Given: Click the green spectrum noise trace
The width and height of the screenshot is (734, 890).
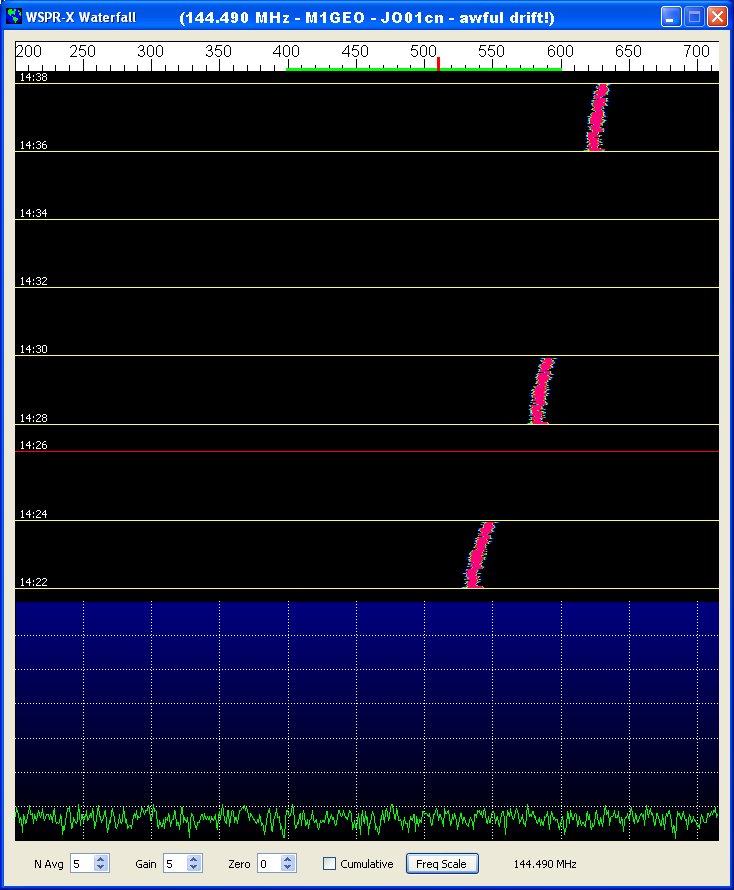Looking at the screenshot, I should tap(367, 820).
